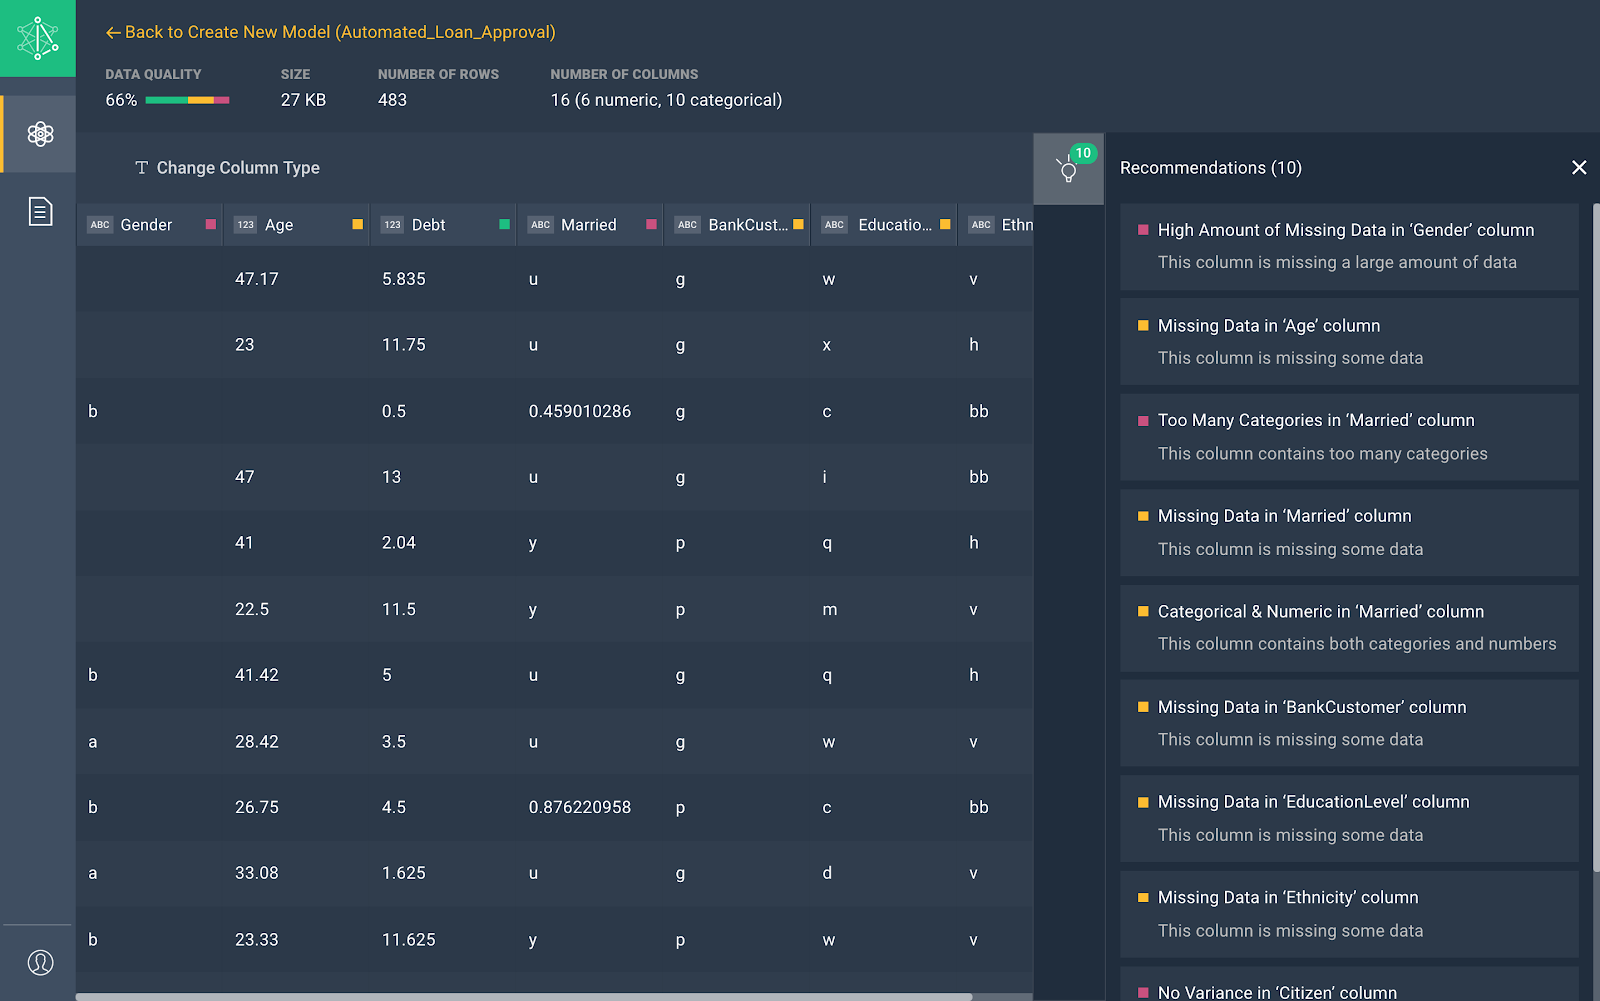
Task: Click Change Column Type button
Action: pyautogui.click(x=228, y=168)
